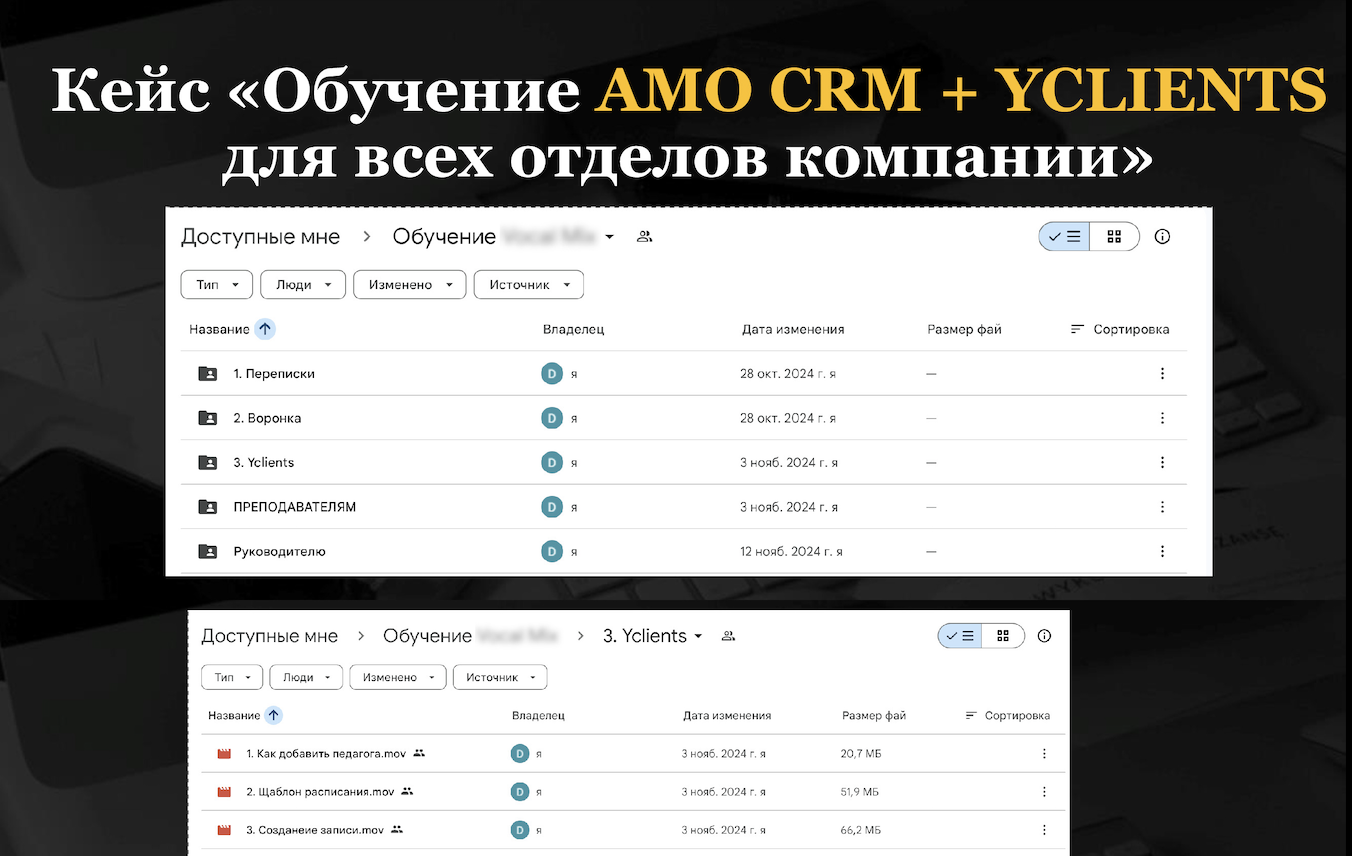Click the video icon of Щаблон расписания.mov
The height and width of the screenshot is (856, 1352).
[x=224, y=792]
